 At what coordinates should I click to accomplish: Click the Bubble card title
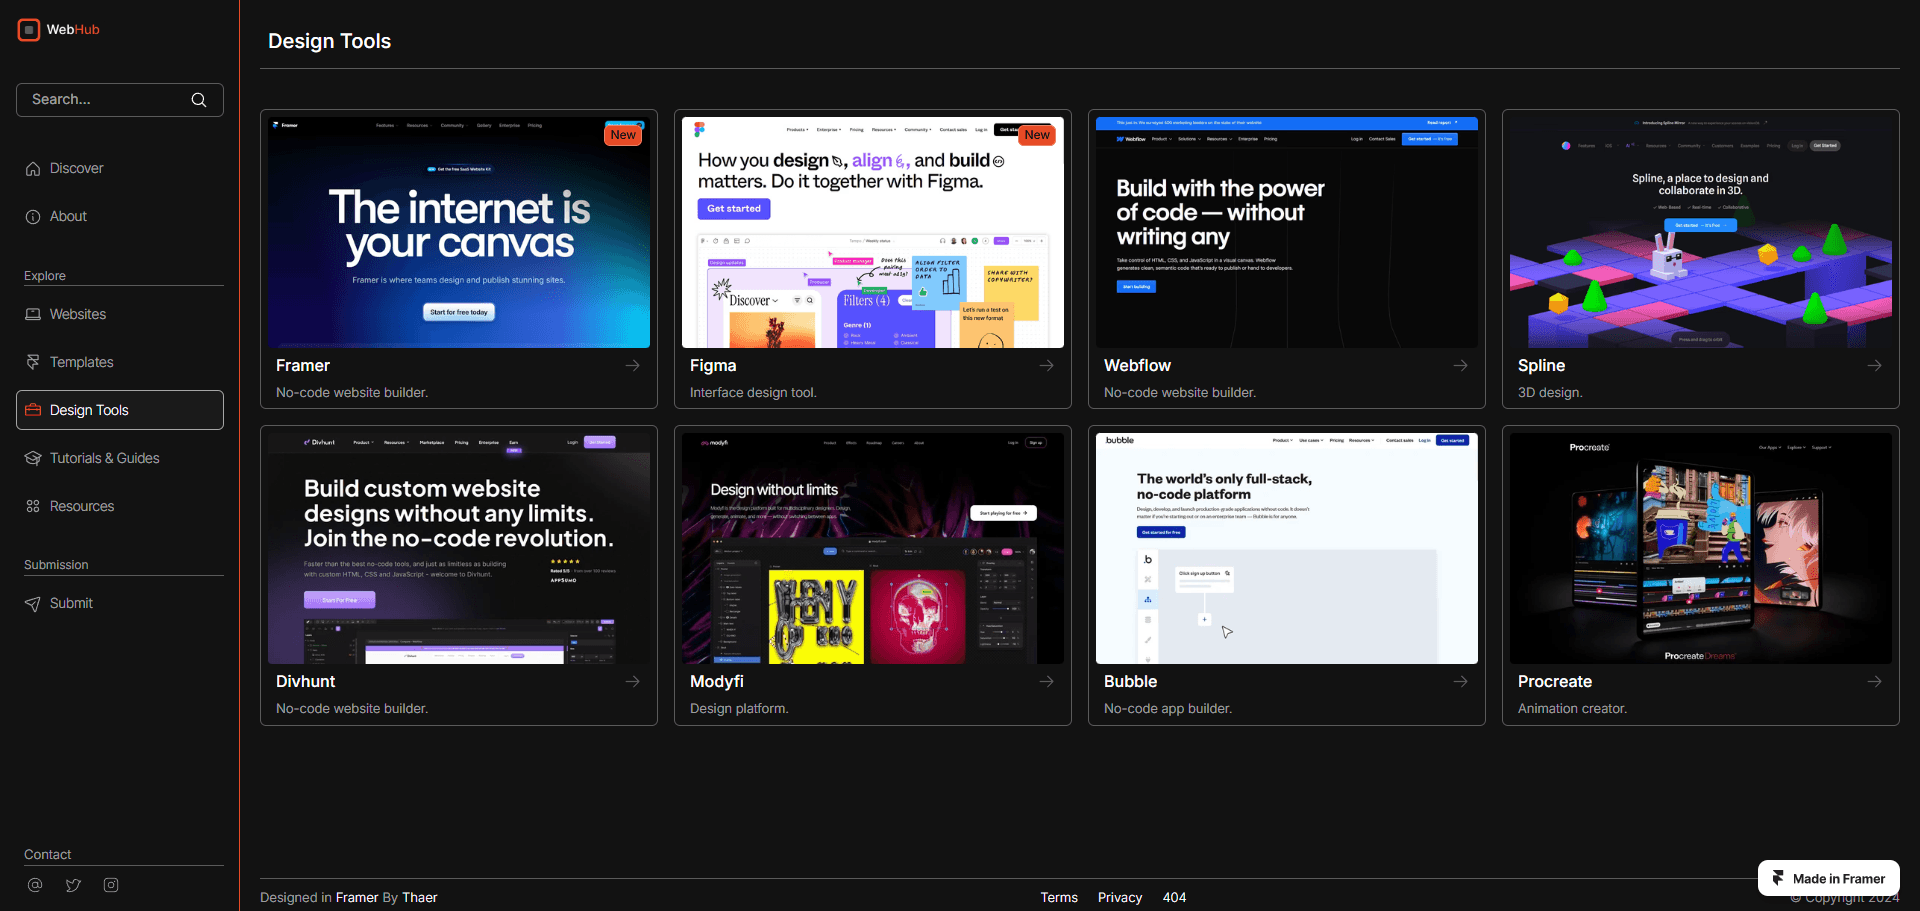1130,682
